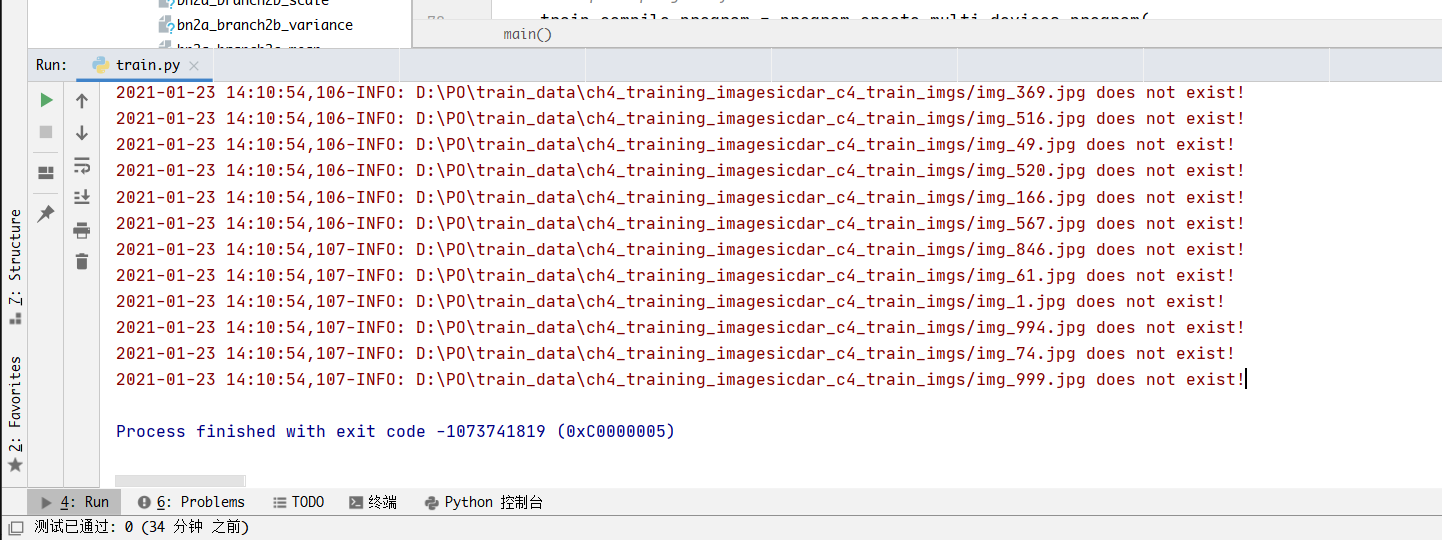Screen dimensions: 1442x540
Task: Restore the Run panel layout
Action: (46, 173)
